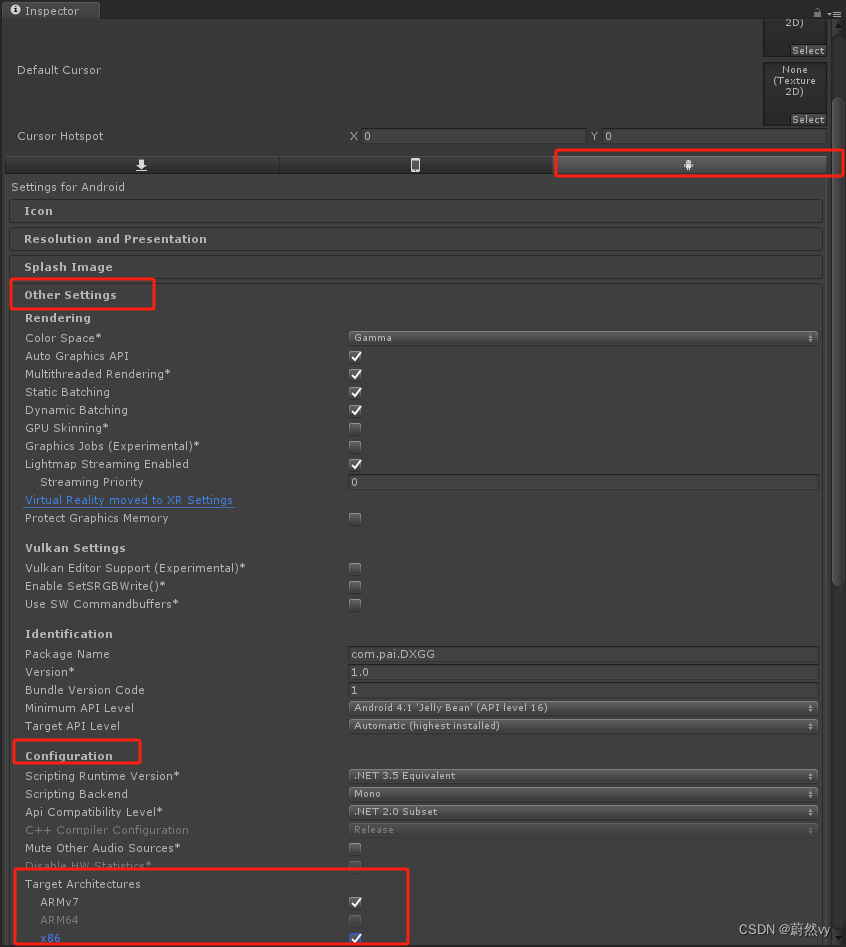Edit the Package Name field
This screenshot has height=947, width=846.
(583, 654)
